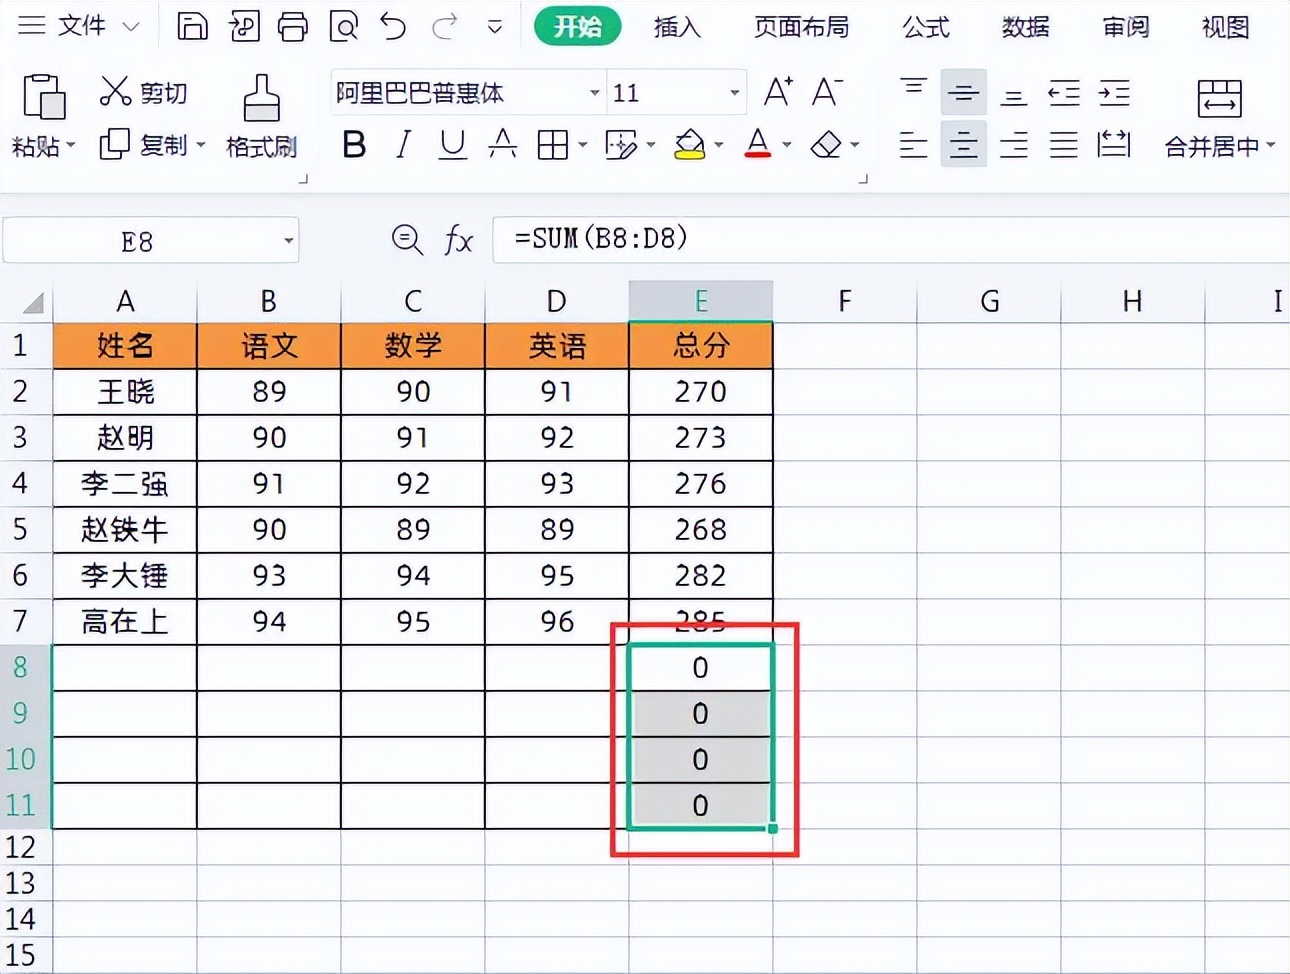Undo the last action
The height and width of the screenshot is (974, 1290).
click(x=393, y=26)
